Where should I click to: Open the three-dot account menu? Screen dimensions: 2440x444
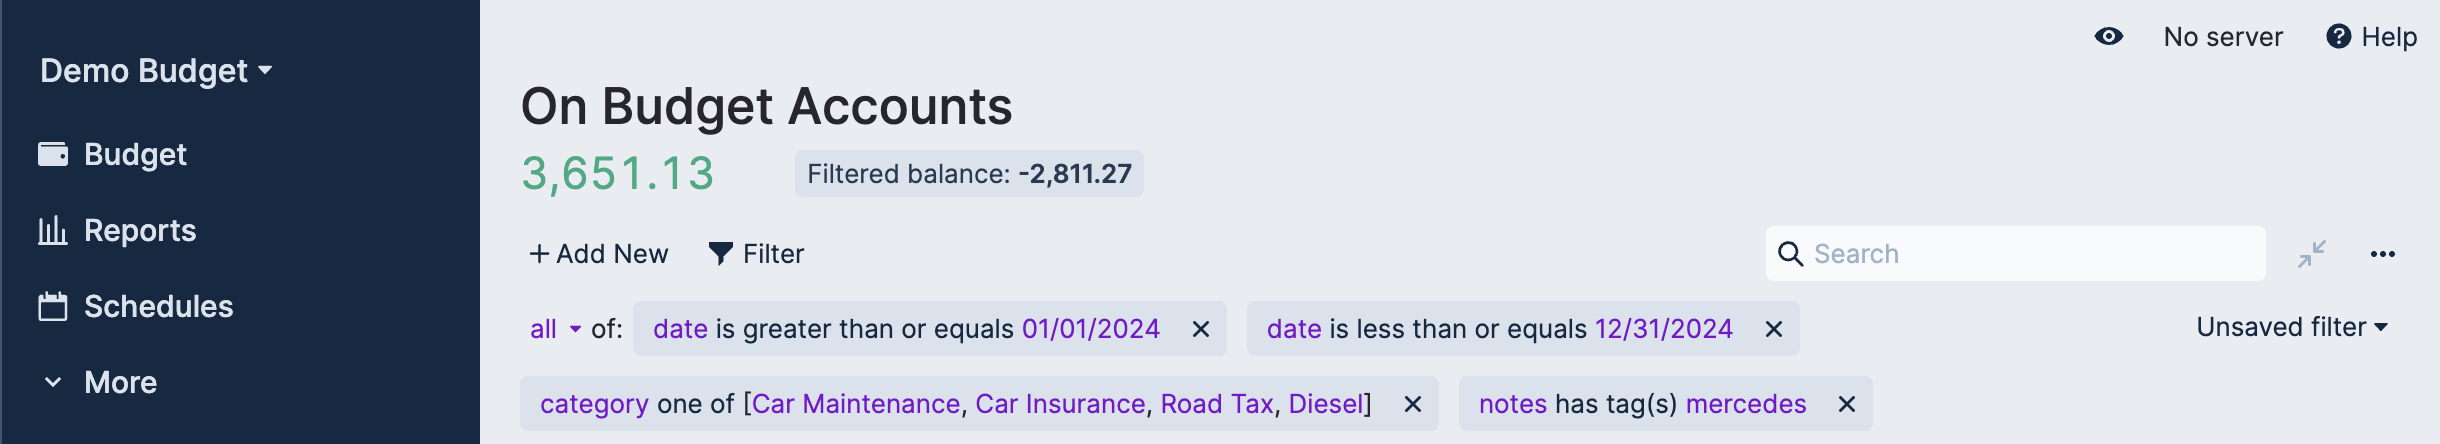pyautogui.click(x=2382, y=254)
